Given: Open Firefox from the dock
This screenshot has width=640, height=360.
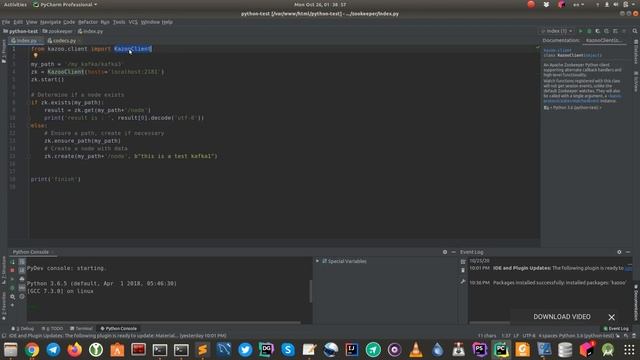Looking at the screenshot, I should click(x=74, y=350).
